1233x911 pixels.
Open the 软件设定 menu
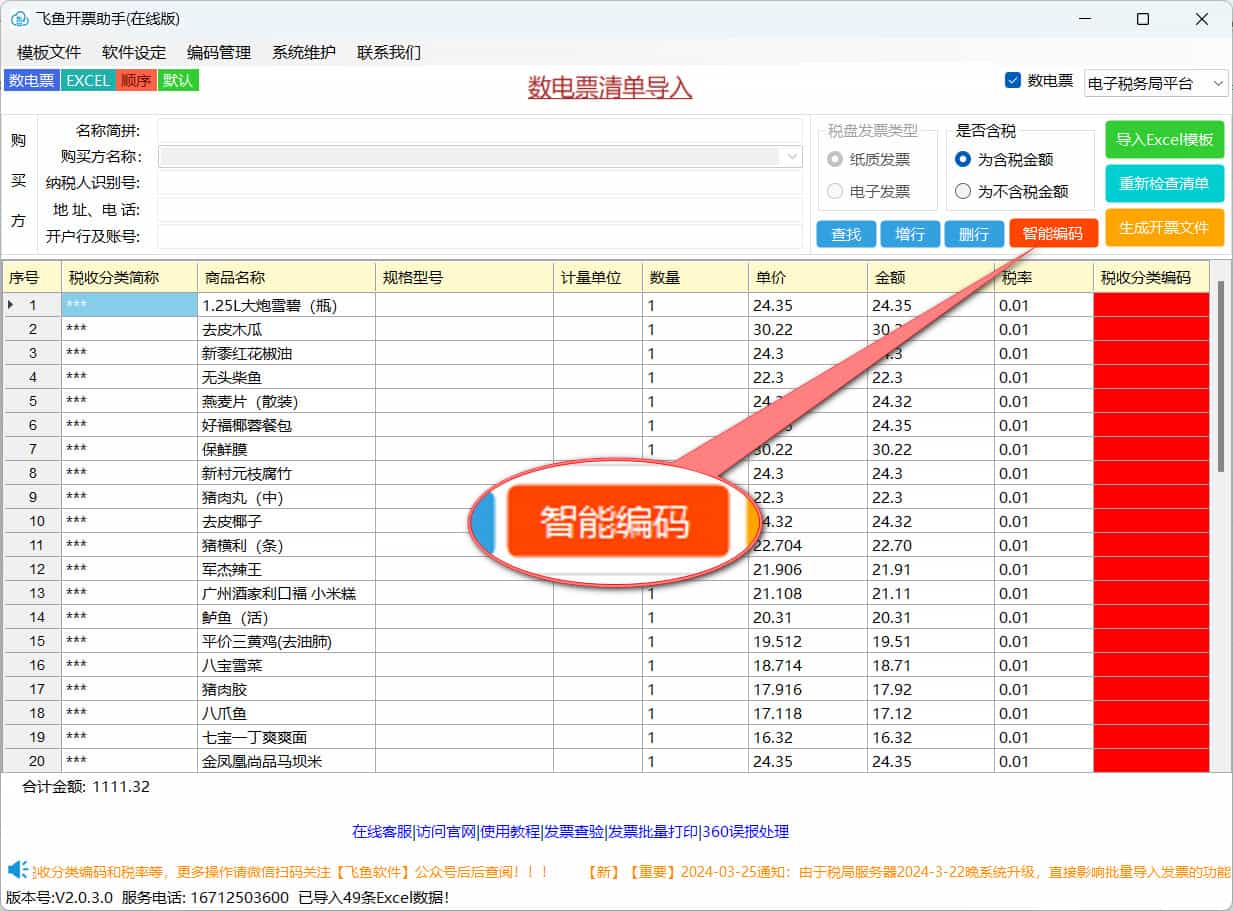tap(134, 53)
